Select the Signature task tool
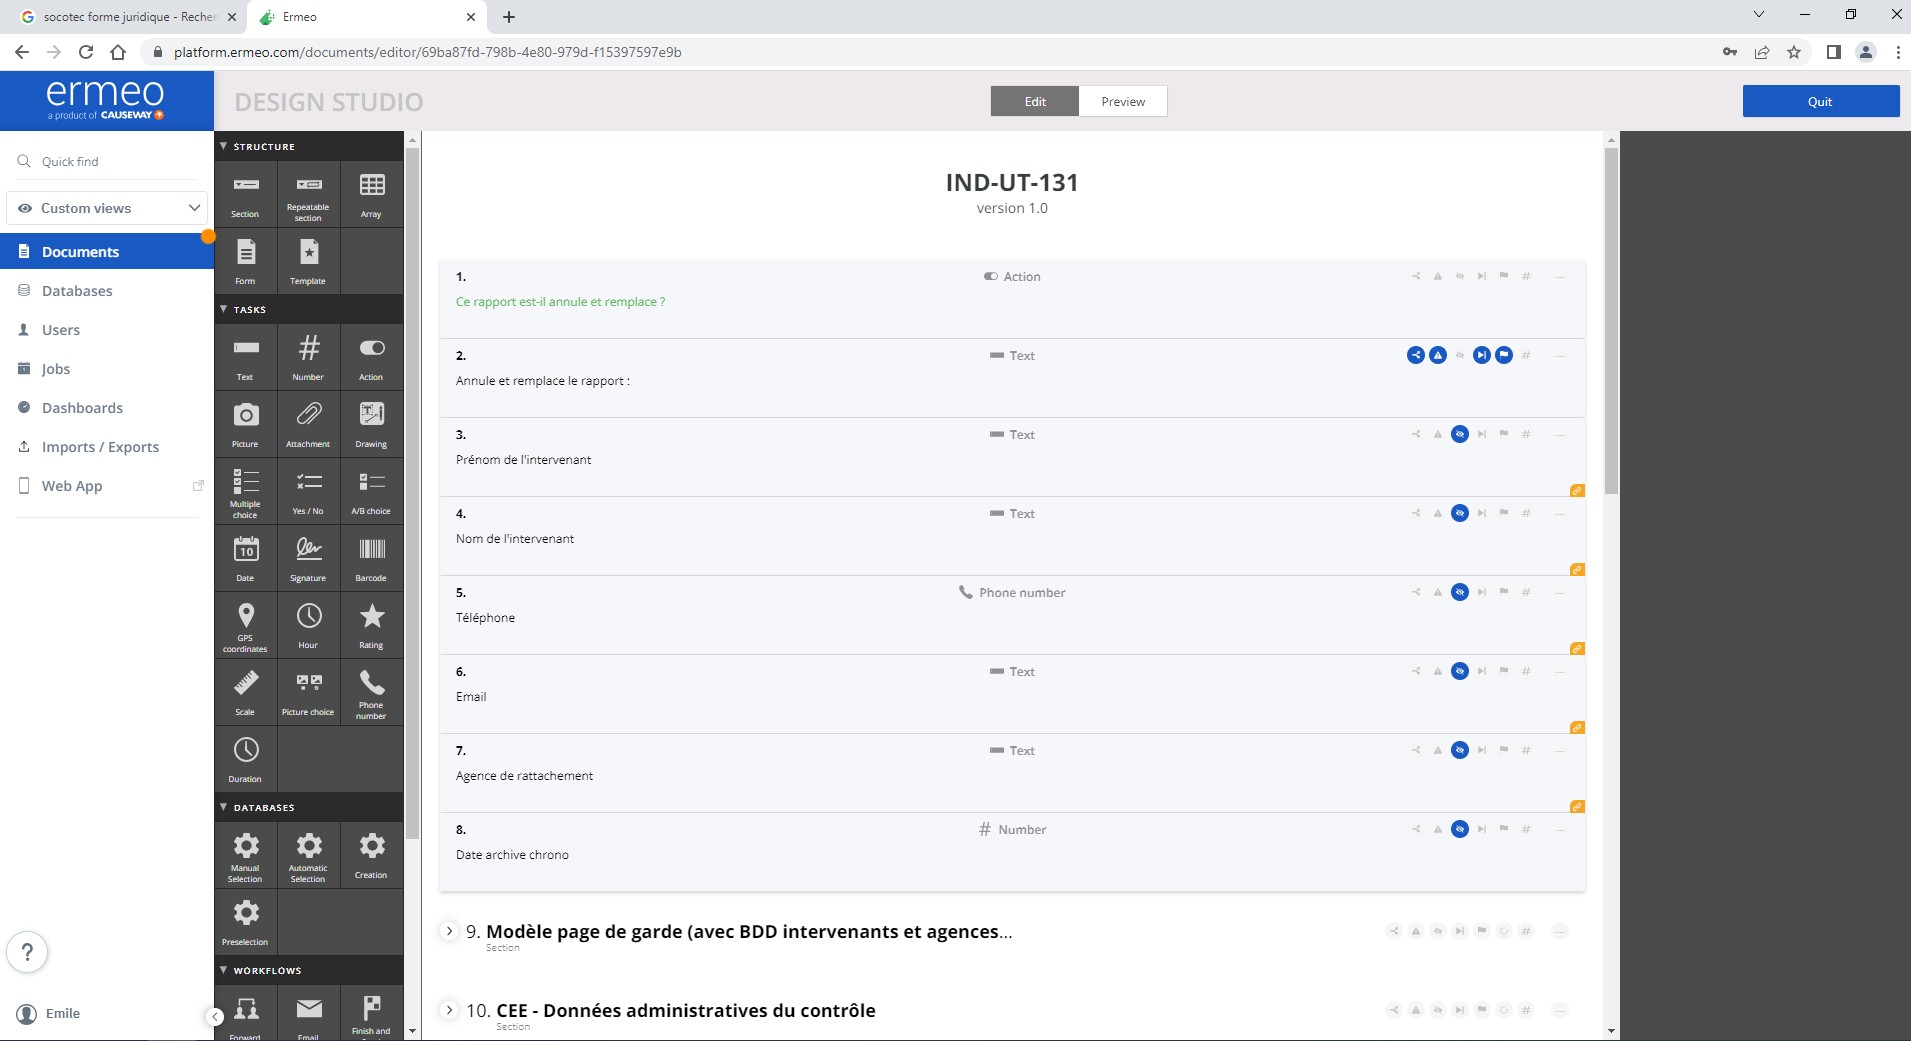 click(308, 558)
